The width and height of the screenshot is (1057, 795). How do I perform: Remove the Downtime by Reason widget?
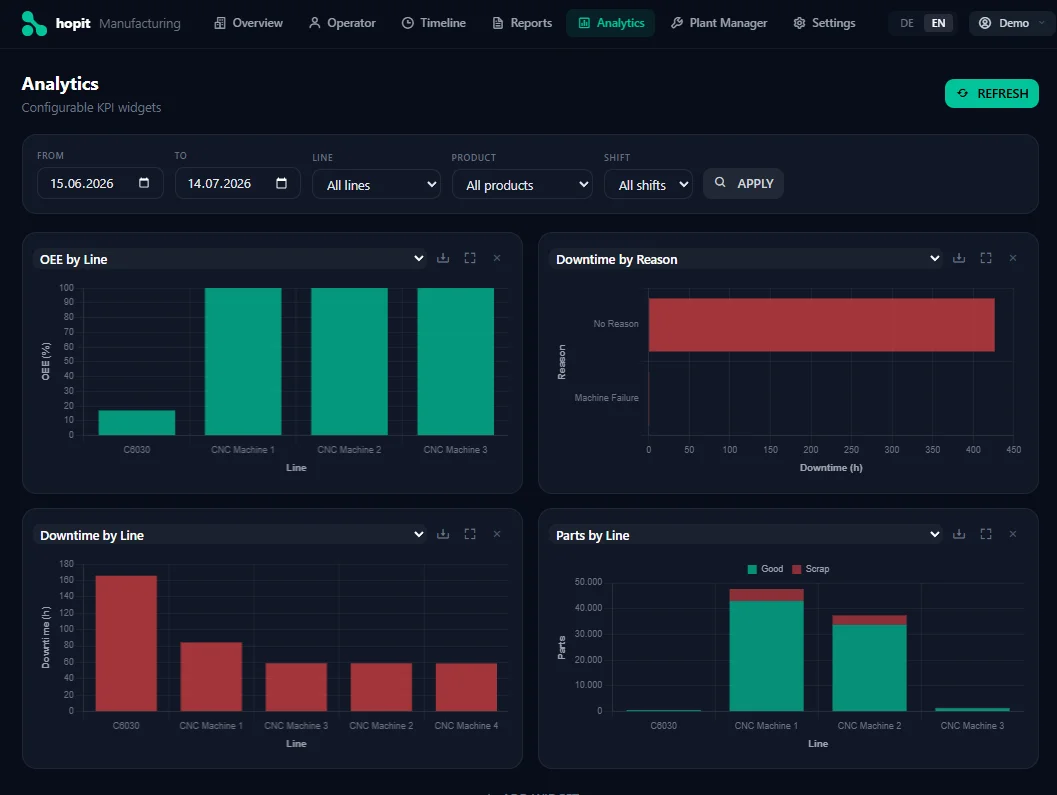(1013, 258)
